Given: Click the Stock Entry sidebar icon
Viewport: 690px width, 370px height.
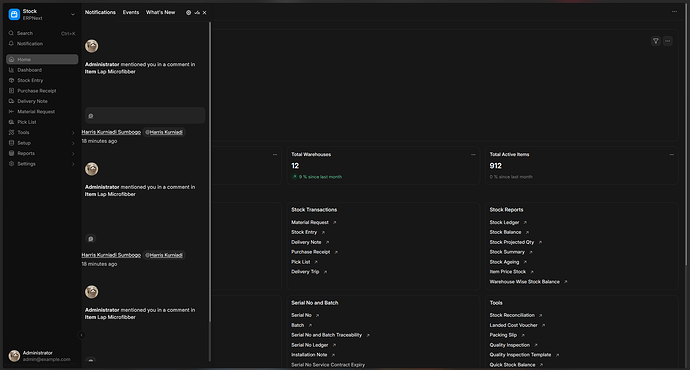Looking at the screenshot, I should click(x=11, y=81).
